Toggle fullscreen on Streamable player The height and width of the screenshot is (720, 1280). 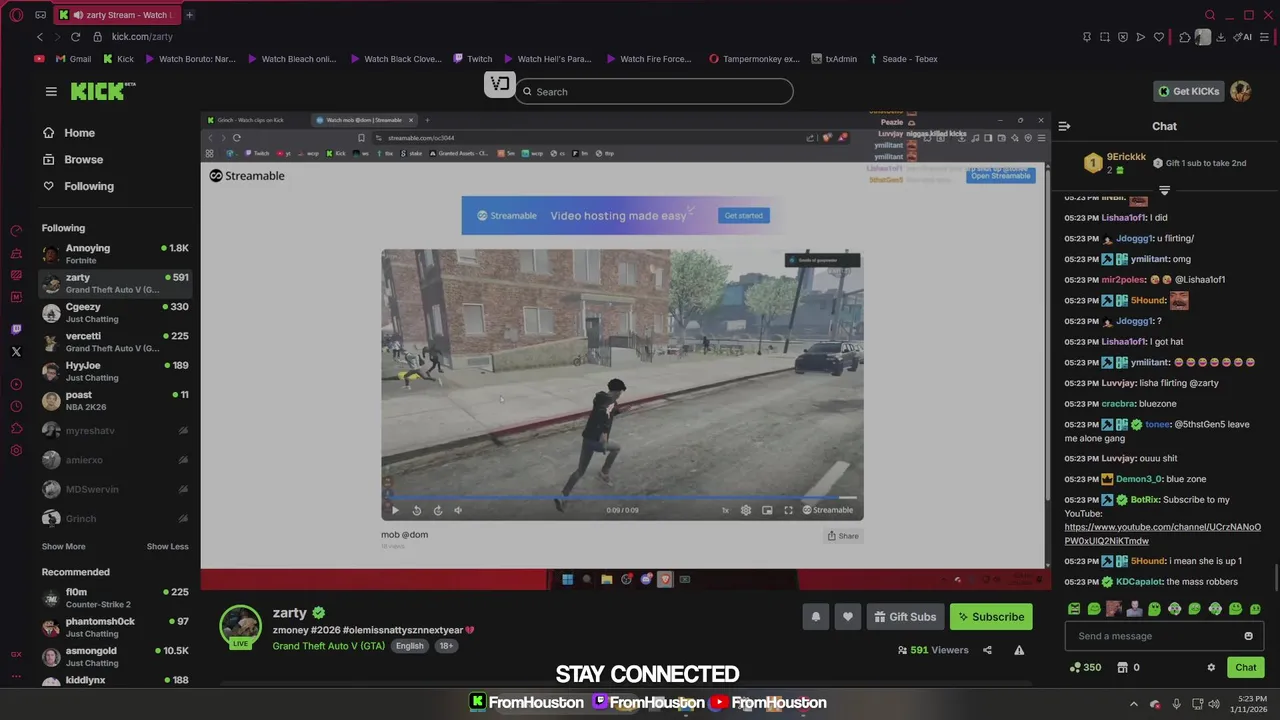click(x=788, y=510)
